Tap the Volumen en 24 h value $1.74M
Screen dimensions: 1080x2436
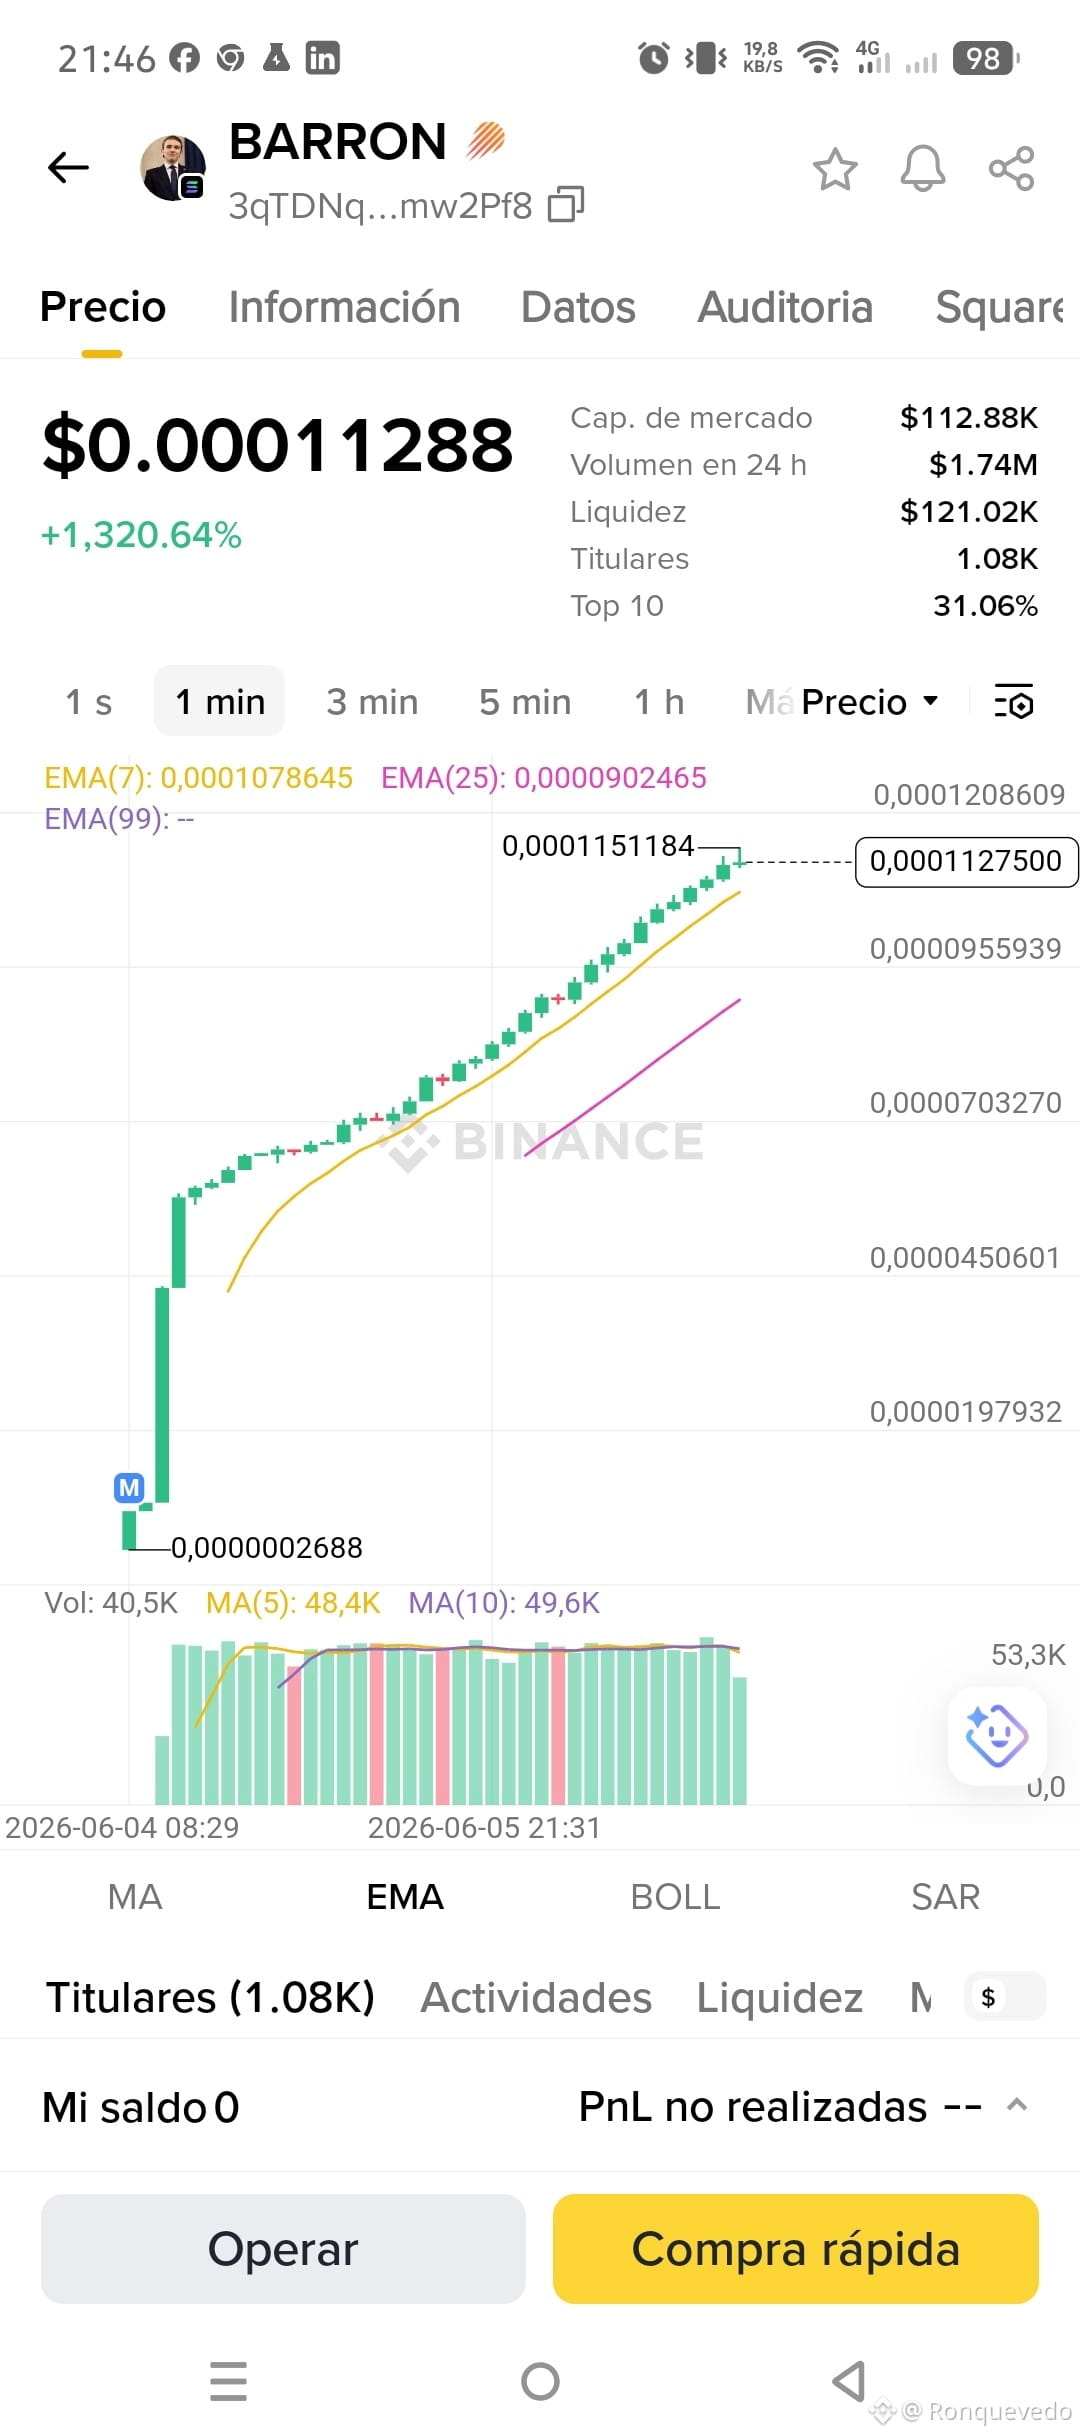[983, 464]
